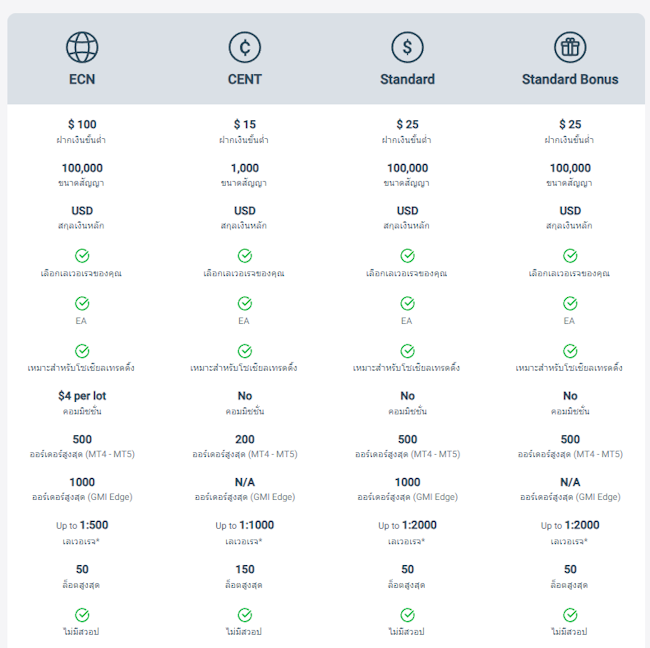Click the CENT coin icon
Image resolution: width=650 pixels, height=648 pixels.
pyautogui.click(x=245, y=47)
